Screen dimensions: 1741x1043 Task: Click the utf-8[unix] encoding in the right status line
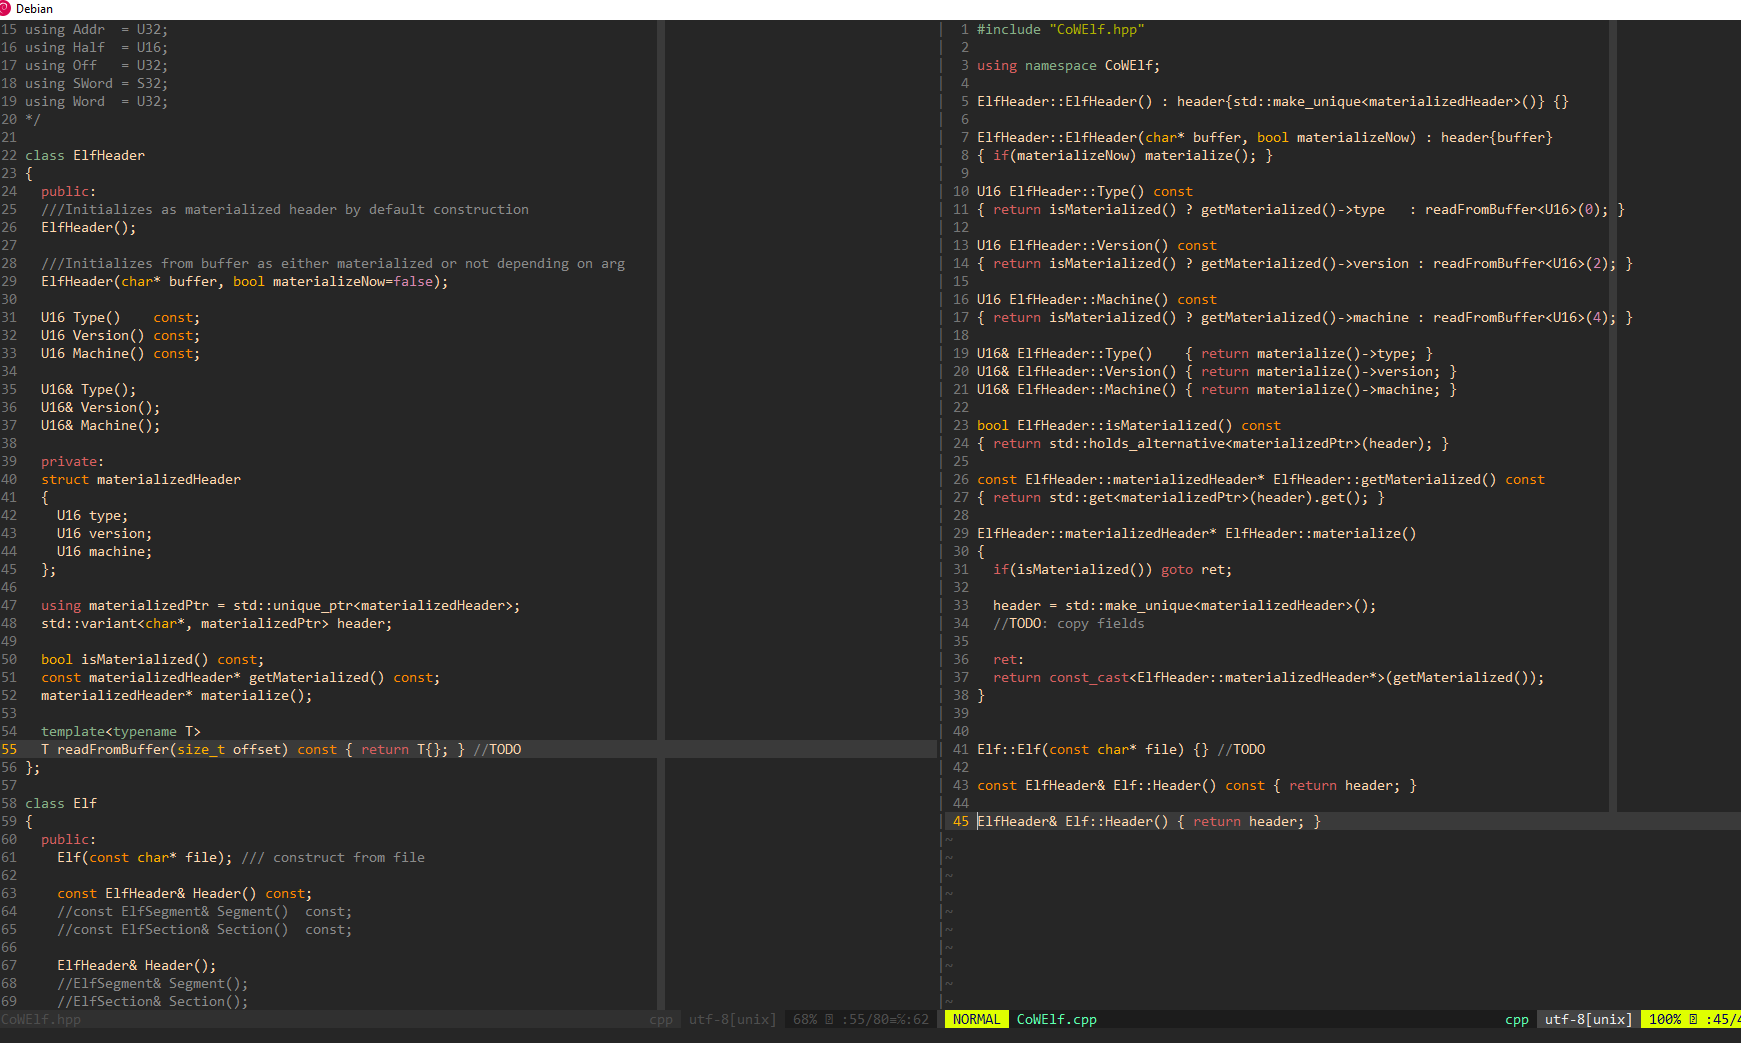(1588, 1019)
